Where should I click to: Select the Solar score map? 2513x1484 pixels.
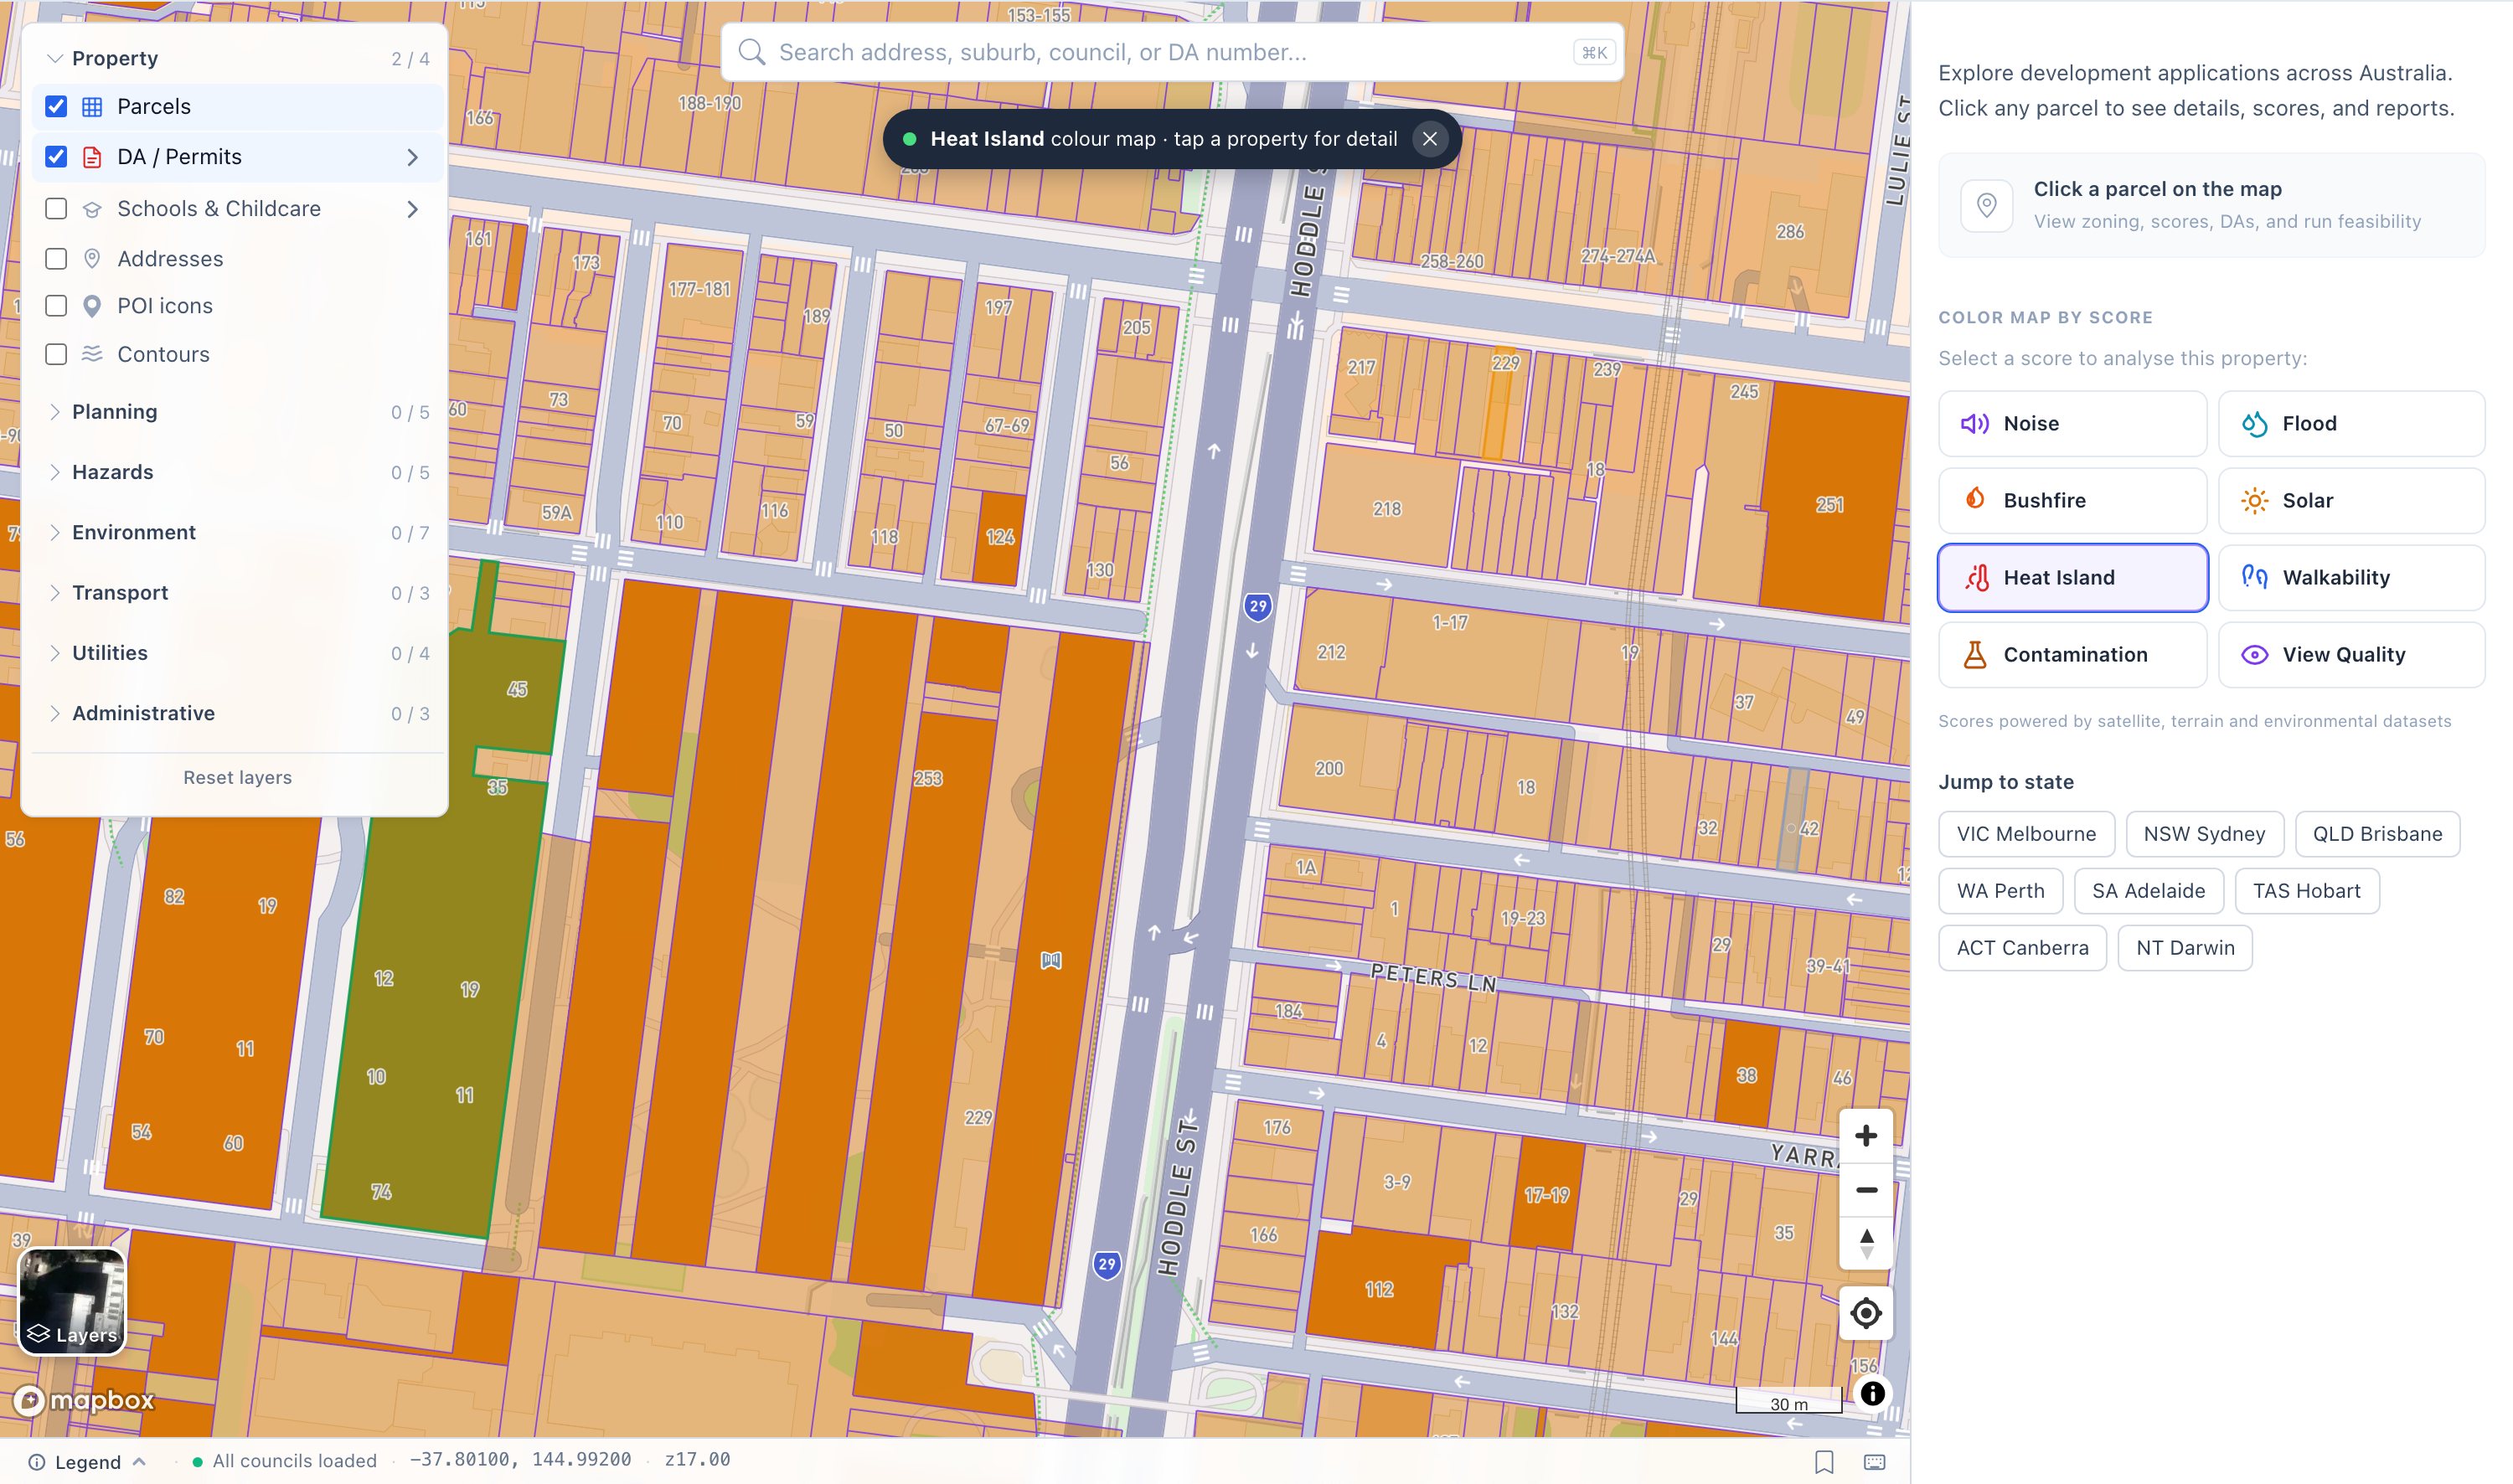(x=2351, y=501)
